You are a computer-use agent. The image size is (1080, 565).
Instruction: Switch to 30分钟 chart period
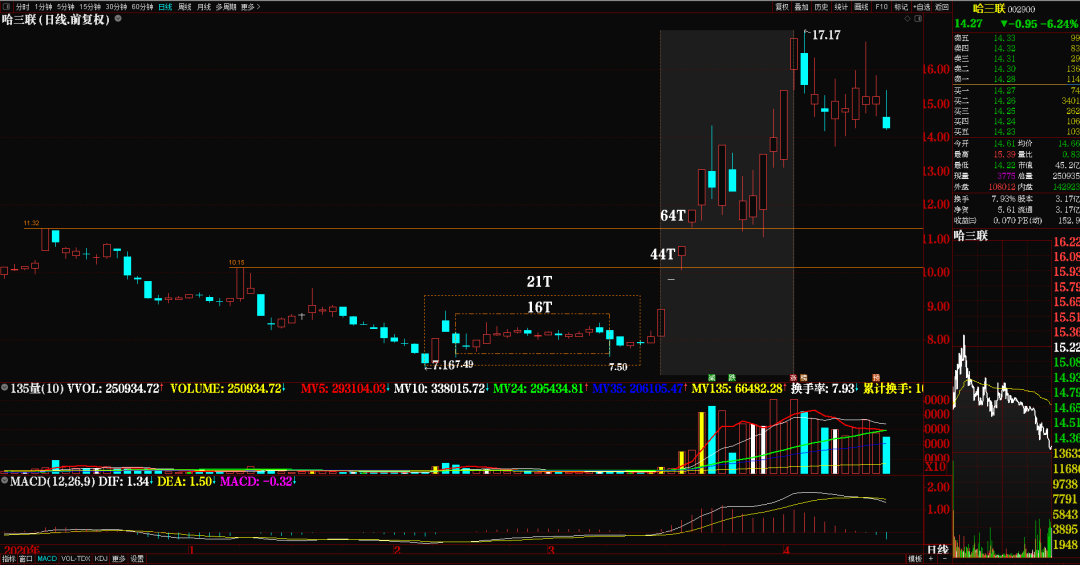pyautogui.click(x=116, y=7)
